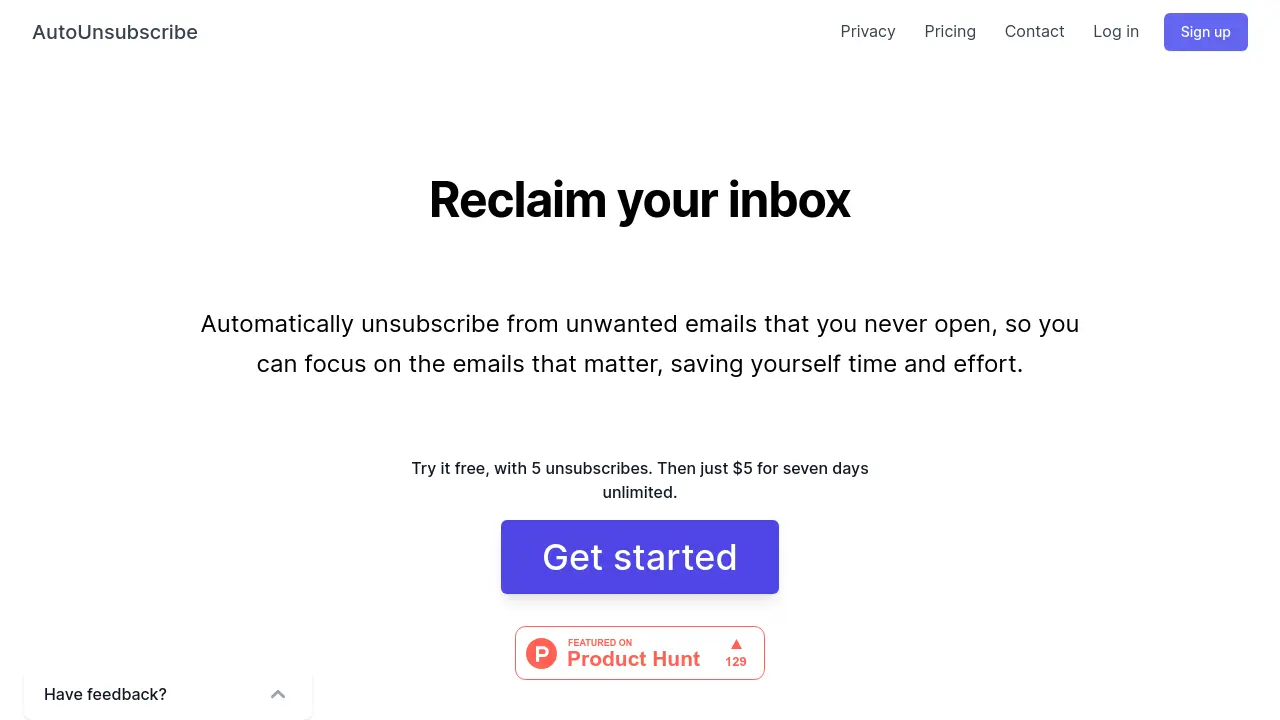The image size is (1280, 720).
Task: Select Log in from the header
Action: (1116, 32)
